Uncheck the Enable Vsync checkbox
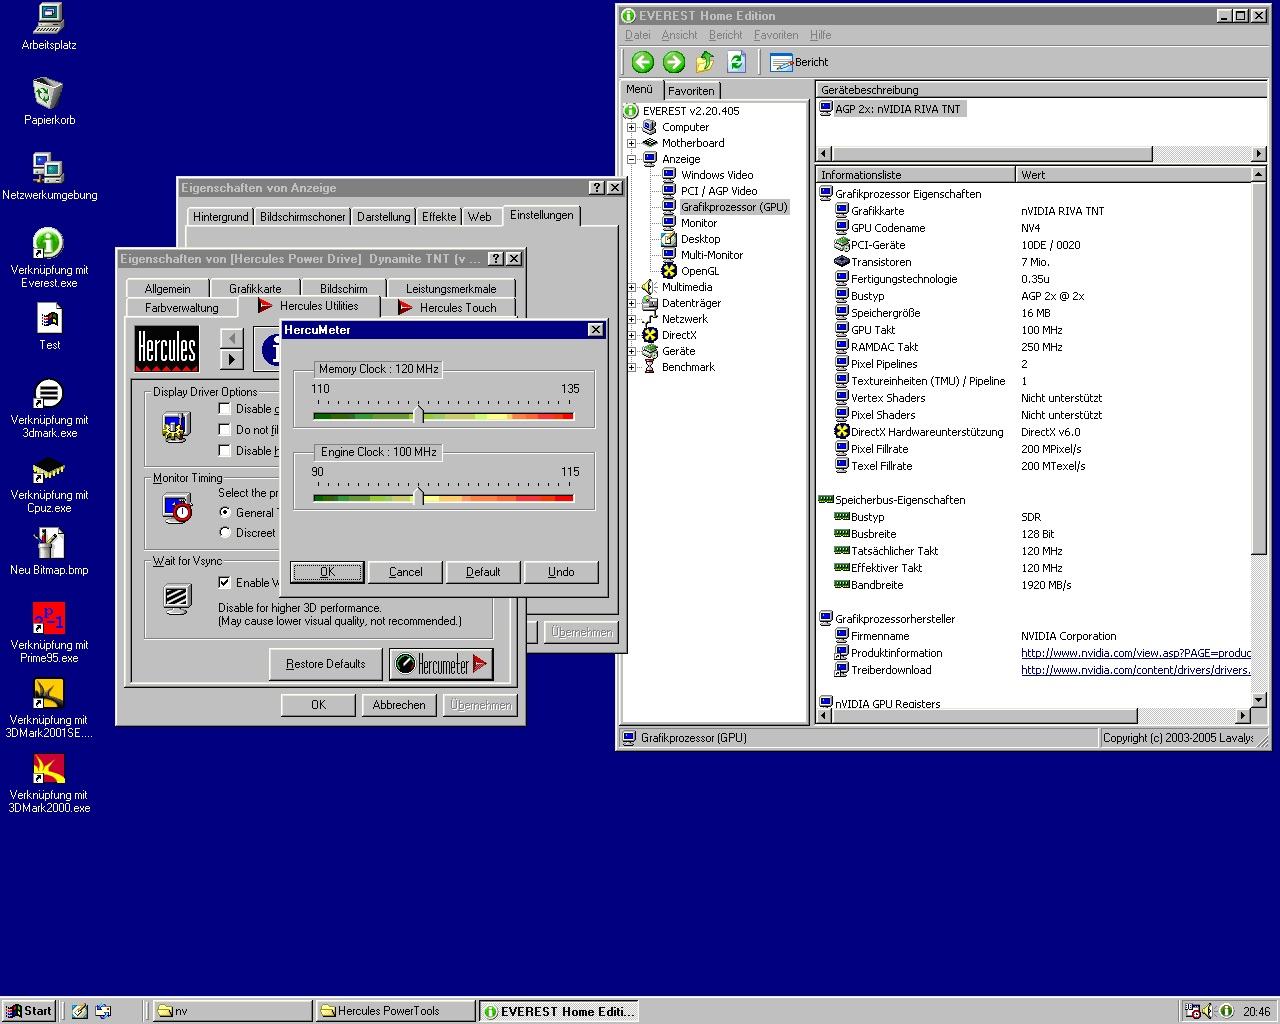The width and height of the screenshot is (1280, 1024). coord(225,582)
